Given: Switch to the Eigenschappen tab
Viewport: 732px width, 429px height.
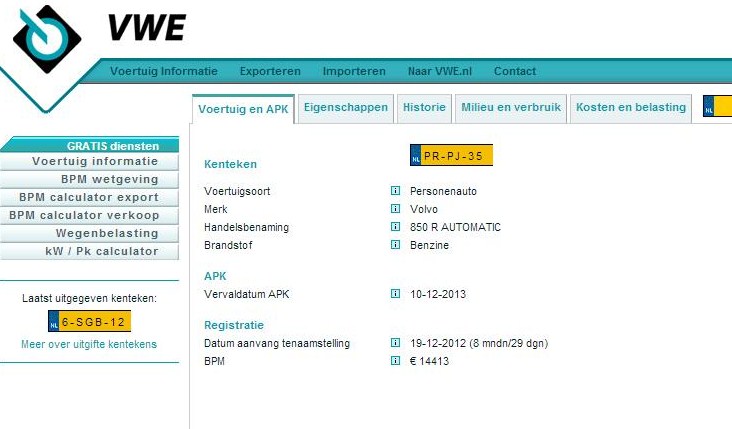Looking at the screenshot, I should point(345,107).
